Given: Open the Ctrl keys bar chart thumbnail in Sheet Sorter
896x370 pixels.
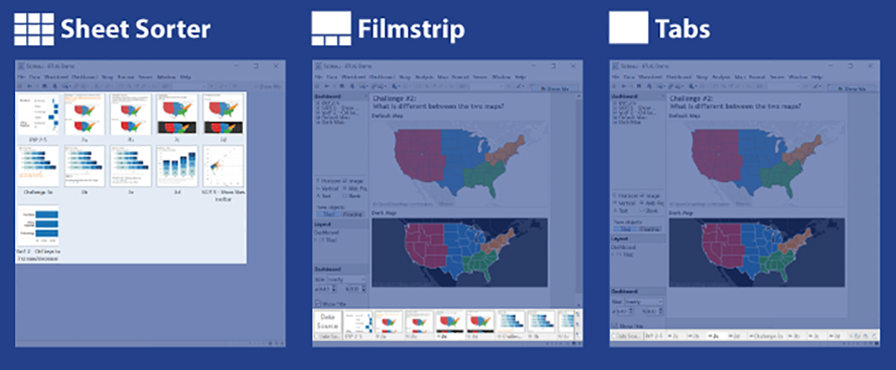Looking at the screenshot, I should [38, 226].
